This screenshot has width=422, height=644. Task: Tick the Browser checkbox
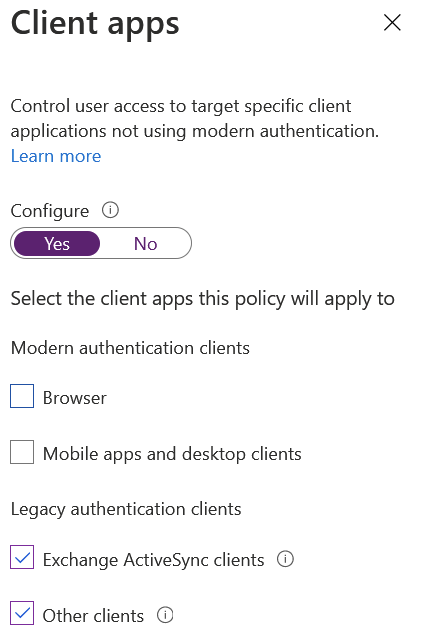22,396
